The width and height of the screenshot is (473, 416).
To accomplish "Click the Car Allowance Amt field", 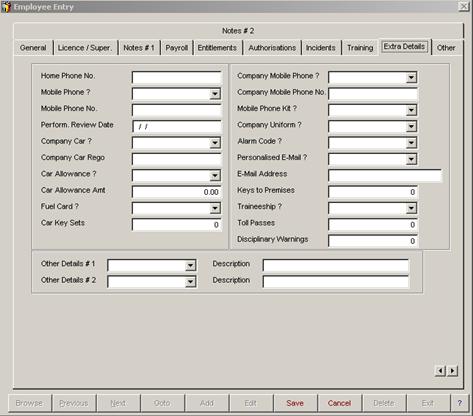I will click(176, 192).
